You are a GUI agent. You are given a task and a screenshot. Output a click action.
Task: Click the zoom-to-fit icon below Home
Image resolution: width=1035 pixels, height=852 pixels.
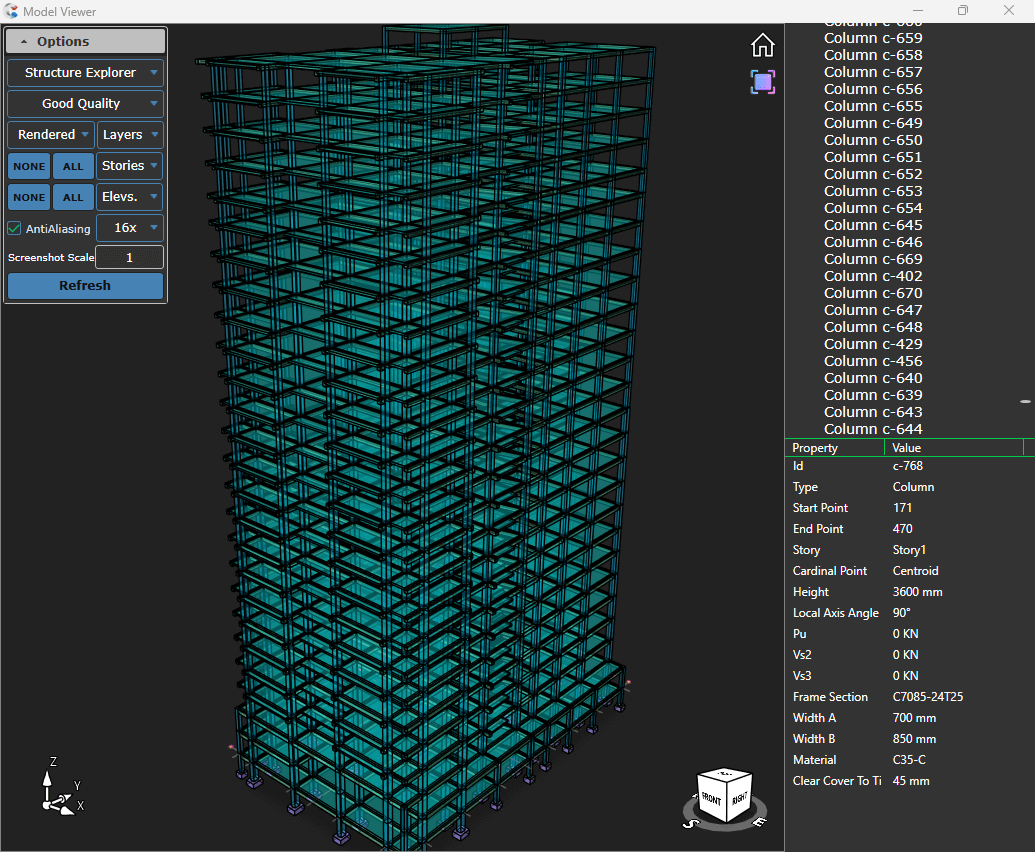point(762,82)
